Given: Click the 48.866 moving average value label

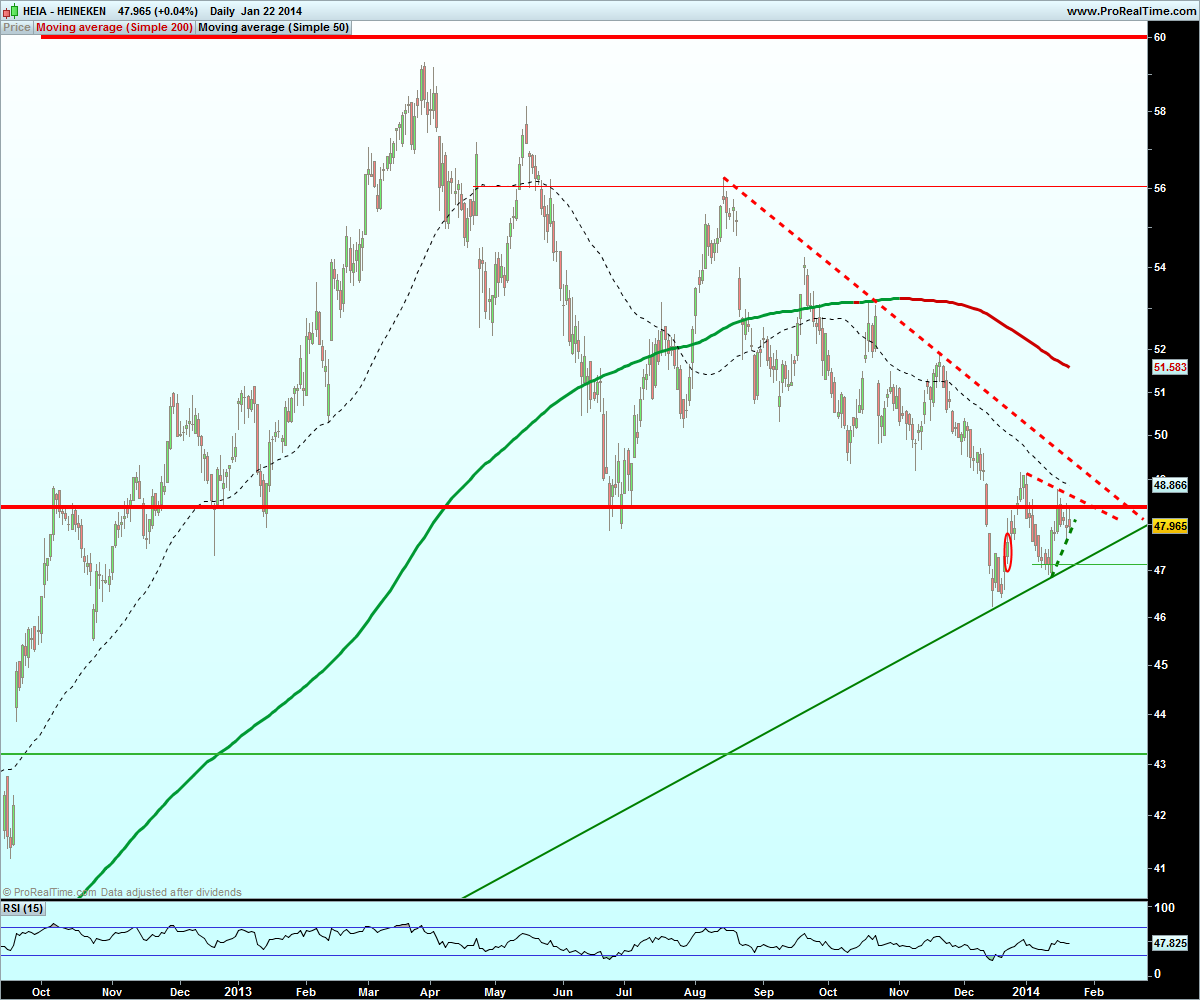Looking at the screenshot, I should click(x=1170, y=485).
